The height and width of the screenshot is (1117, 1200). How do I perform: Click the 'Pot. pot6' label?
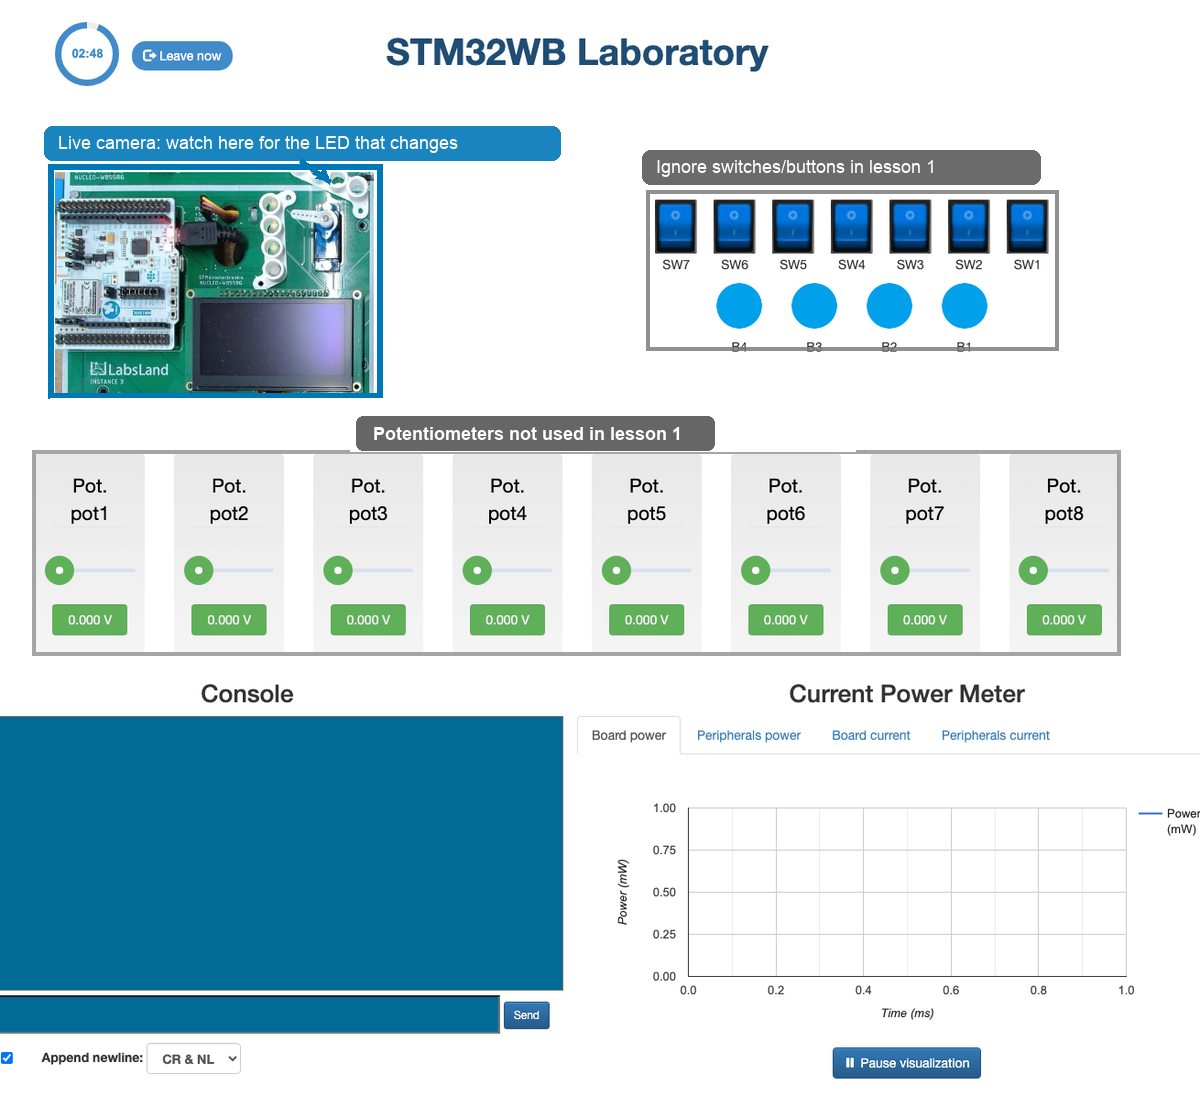pos(785,500)
